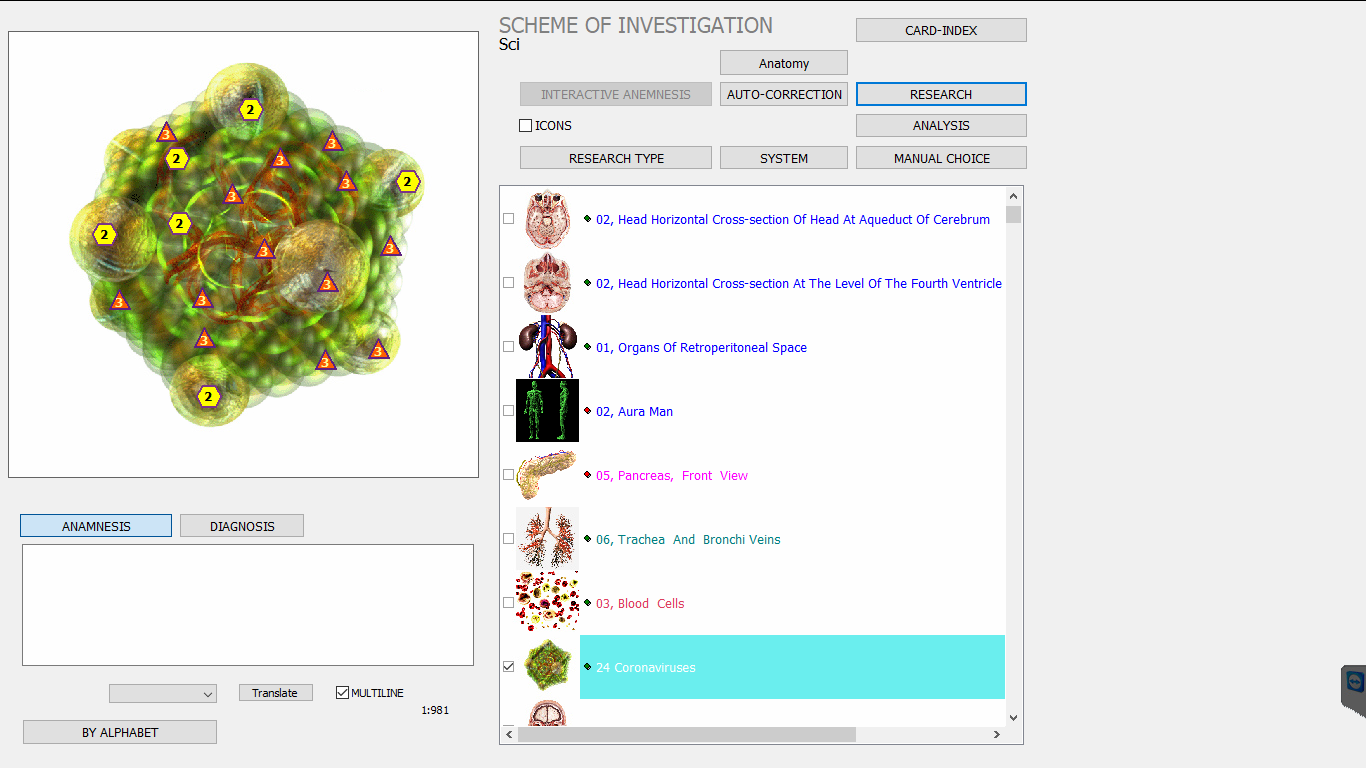Click the horizontal scrollbar thumb of list
The image size is (1366, 768).
[686, 735]
